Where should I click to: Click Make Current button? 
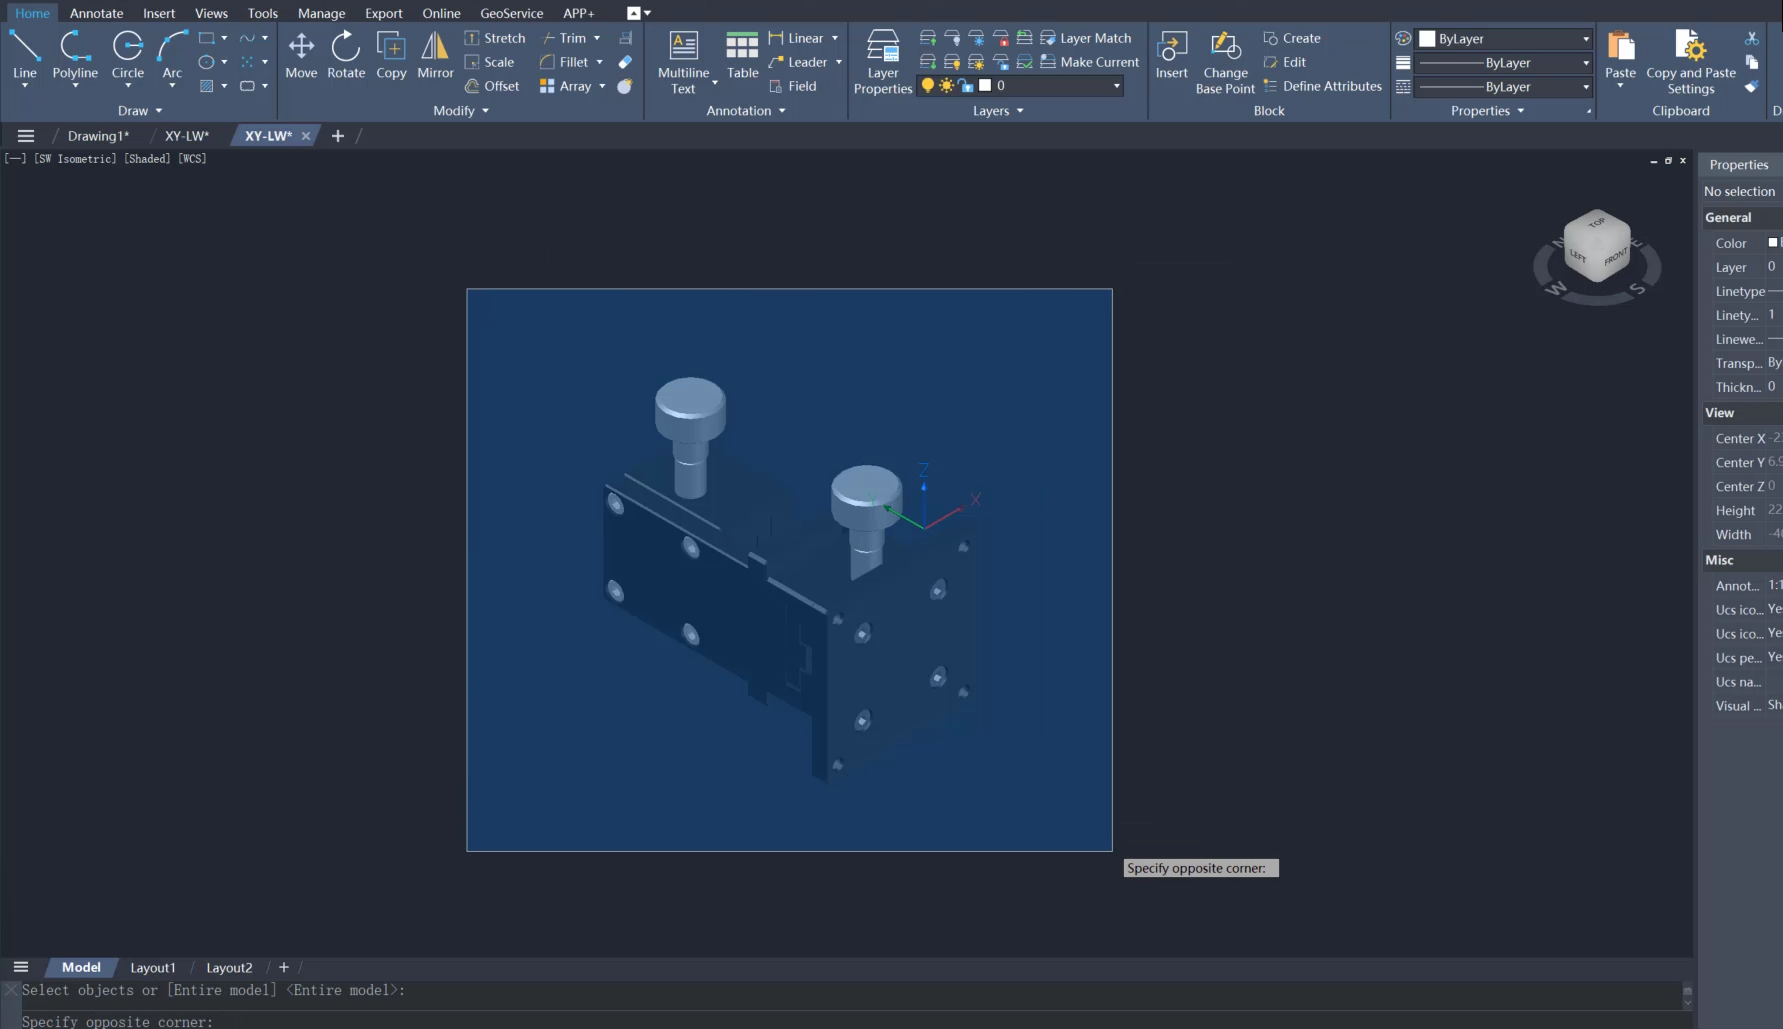click(x=1089, y=62)
